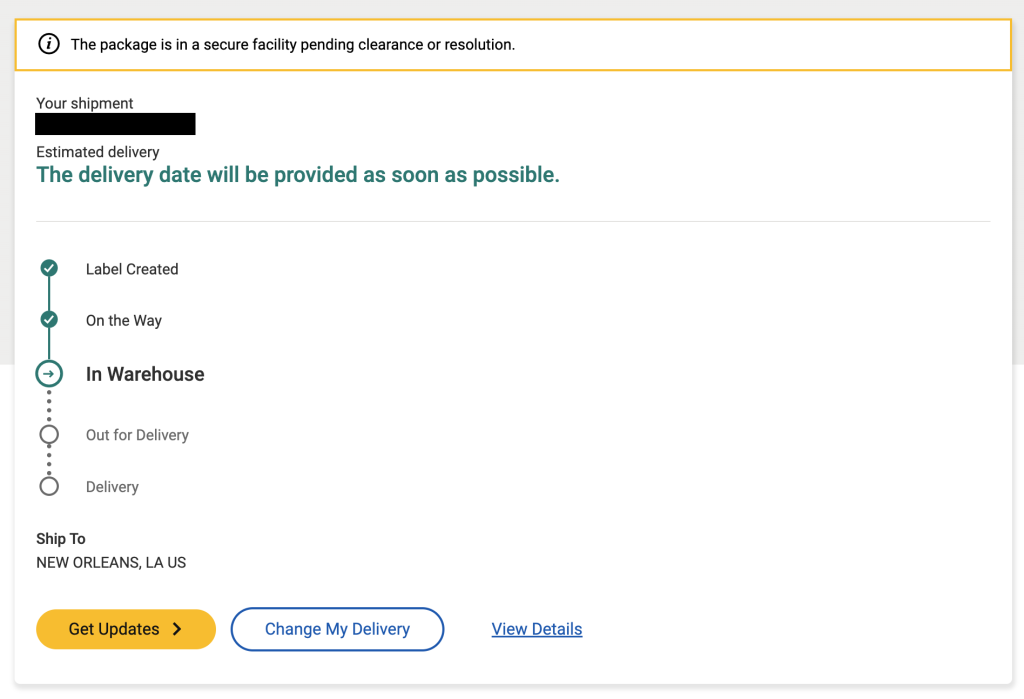Click the In Warehouse arrow status icon
This screenshot has height=699, width=1024.
(49, 374)
